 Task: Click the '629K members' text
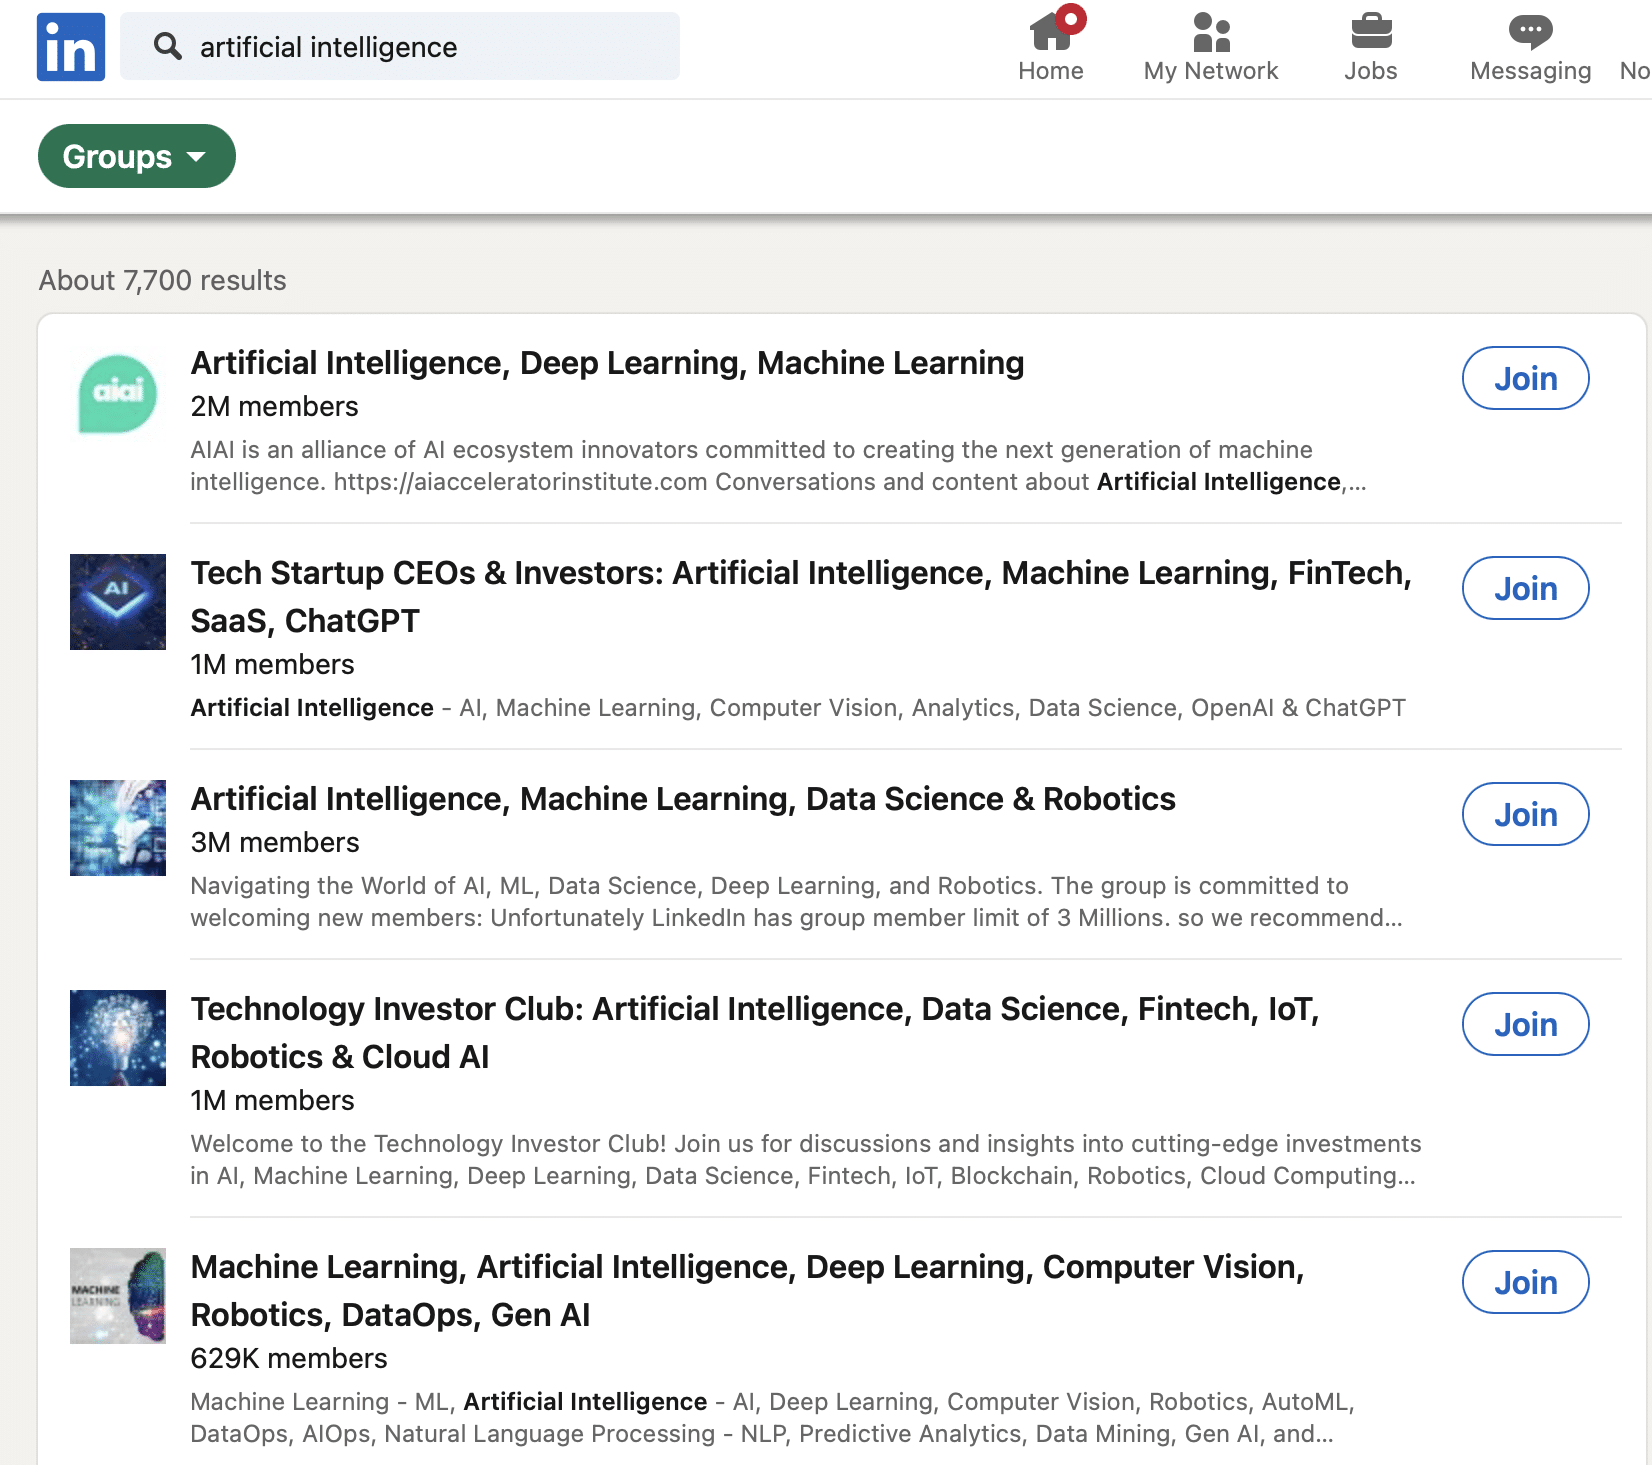coord(289,1359)
